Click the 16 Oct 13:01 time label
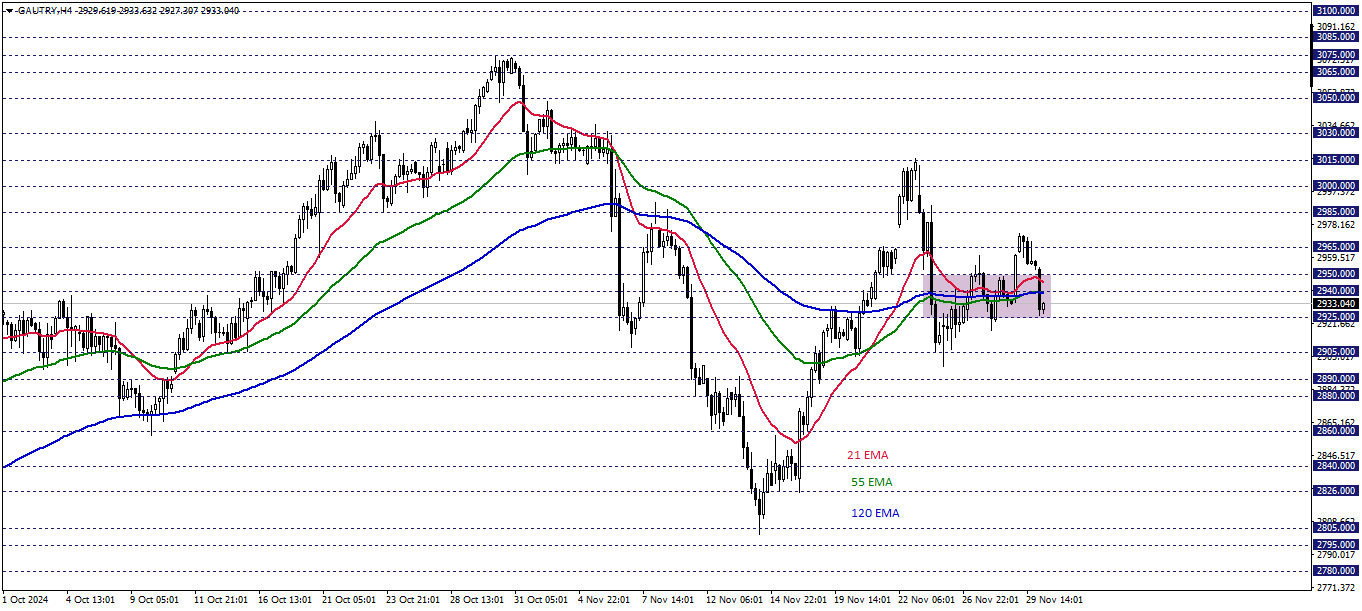The image size is (1362, 611). click(x=285, y=600)
